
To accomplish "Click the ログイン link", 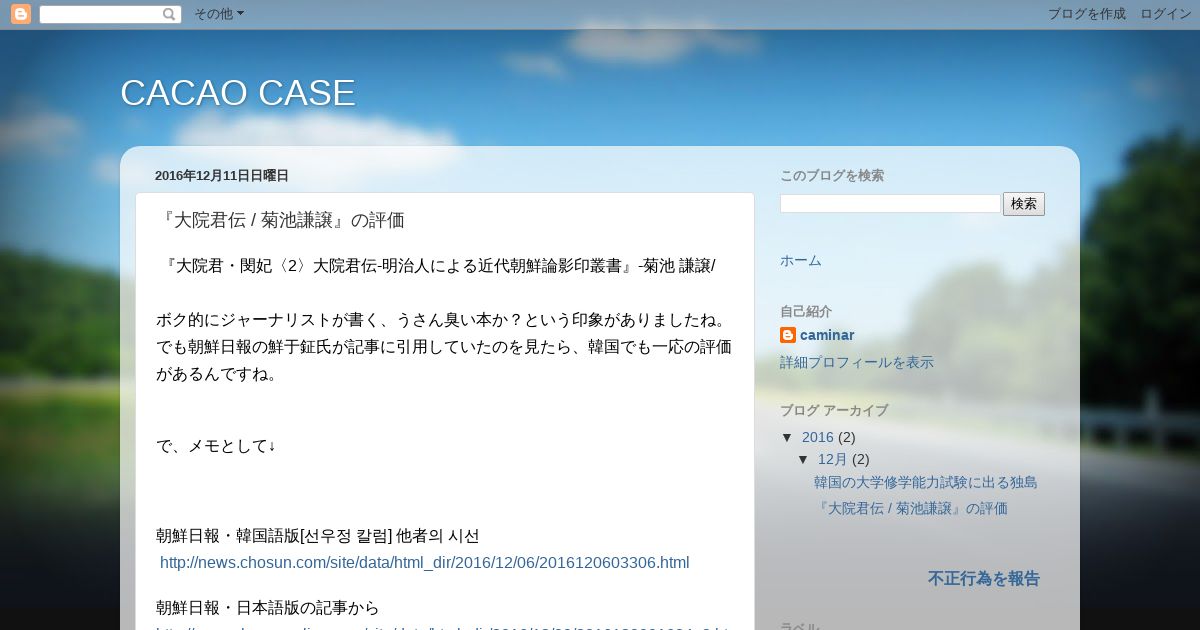I will click(1165, 14).
